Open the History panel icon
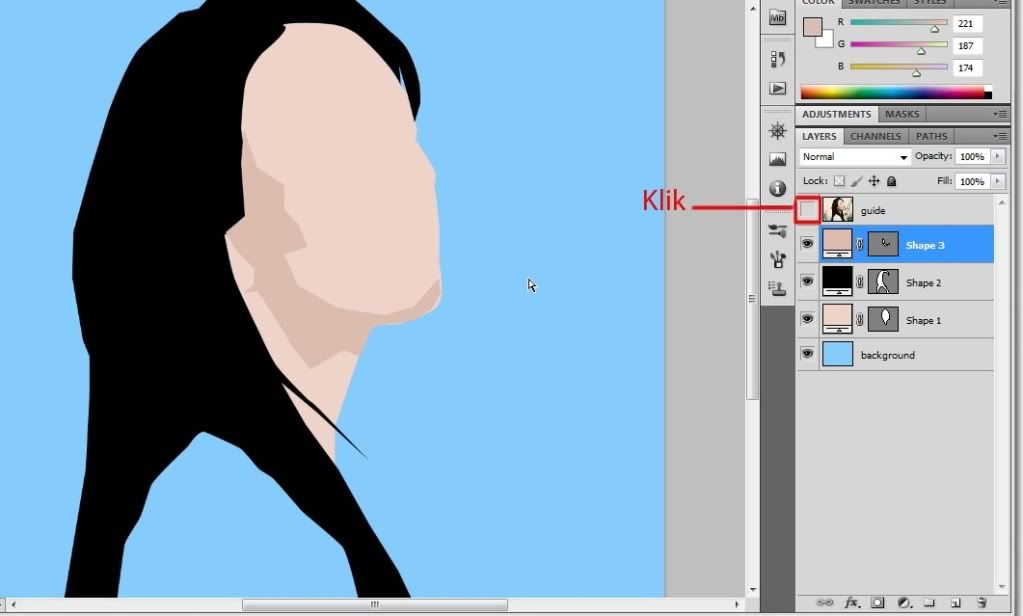Viewport: 1023px width, 616px height. [x=777, y=59]
